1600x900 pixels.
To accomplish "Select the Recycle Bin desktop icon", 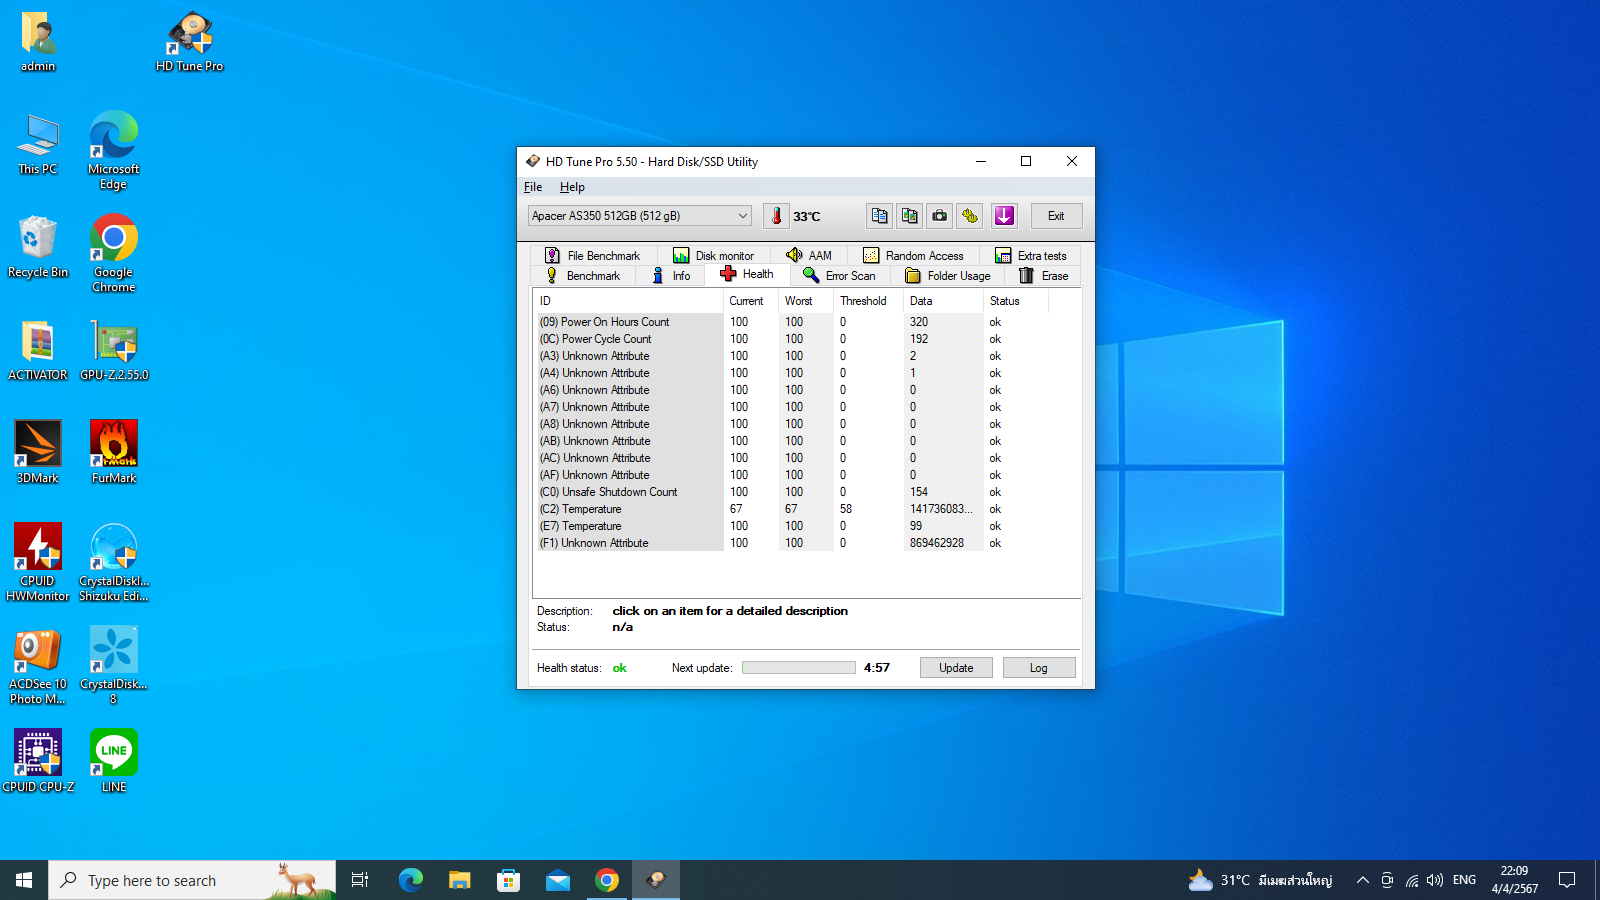I will pos(38,248).
